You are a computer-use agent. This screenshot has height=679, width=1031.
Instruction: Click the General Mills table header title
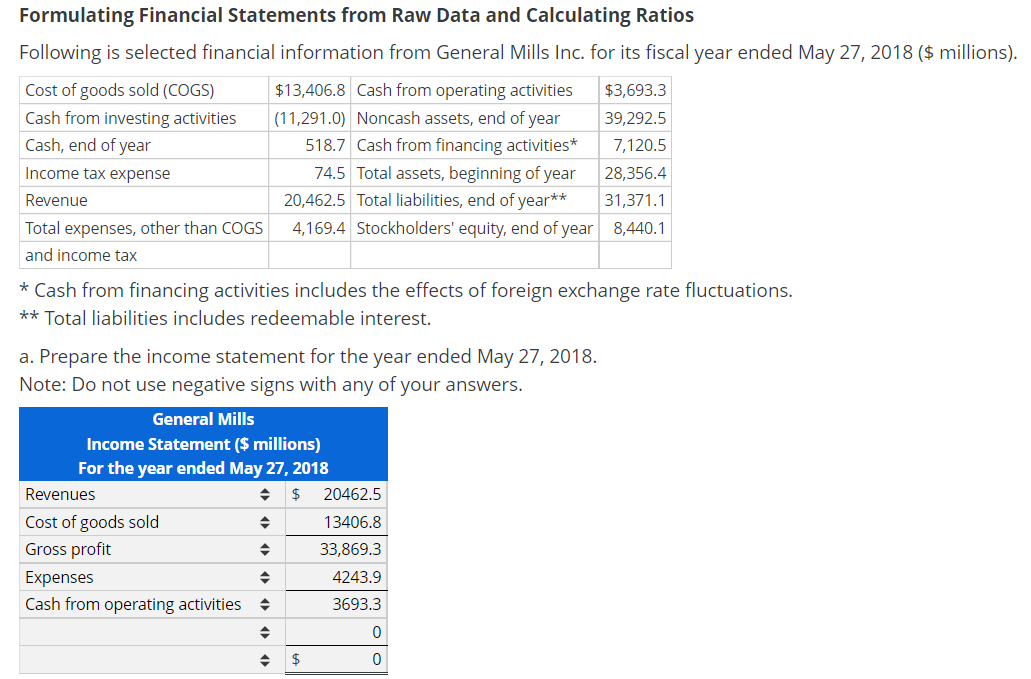[203, 419]
